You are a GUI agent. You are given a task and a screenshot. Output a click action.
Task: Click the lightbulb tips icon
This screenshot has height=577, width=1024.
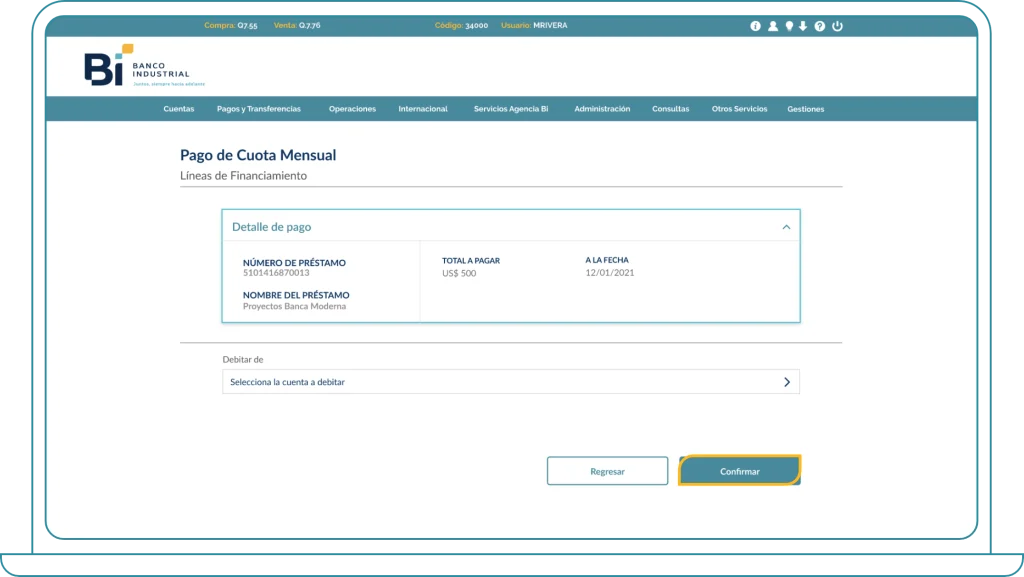[x=789, y=26]
